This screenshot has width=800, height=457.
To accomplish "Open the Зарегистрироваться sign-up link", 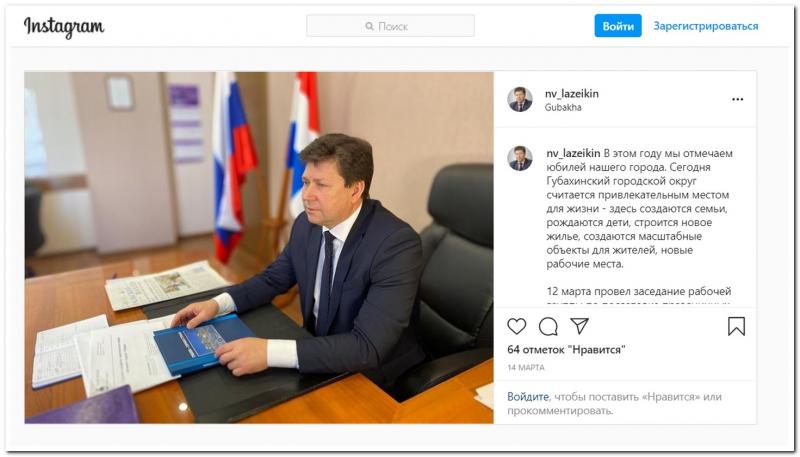I will point(706,26).
